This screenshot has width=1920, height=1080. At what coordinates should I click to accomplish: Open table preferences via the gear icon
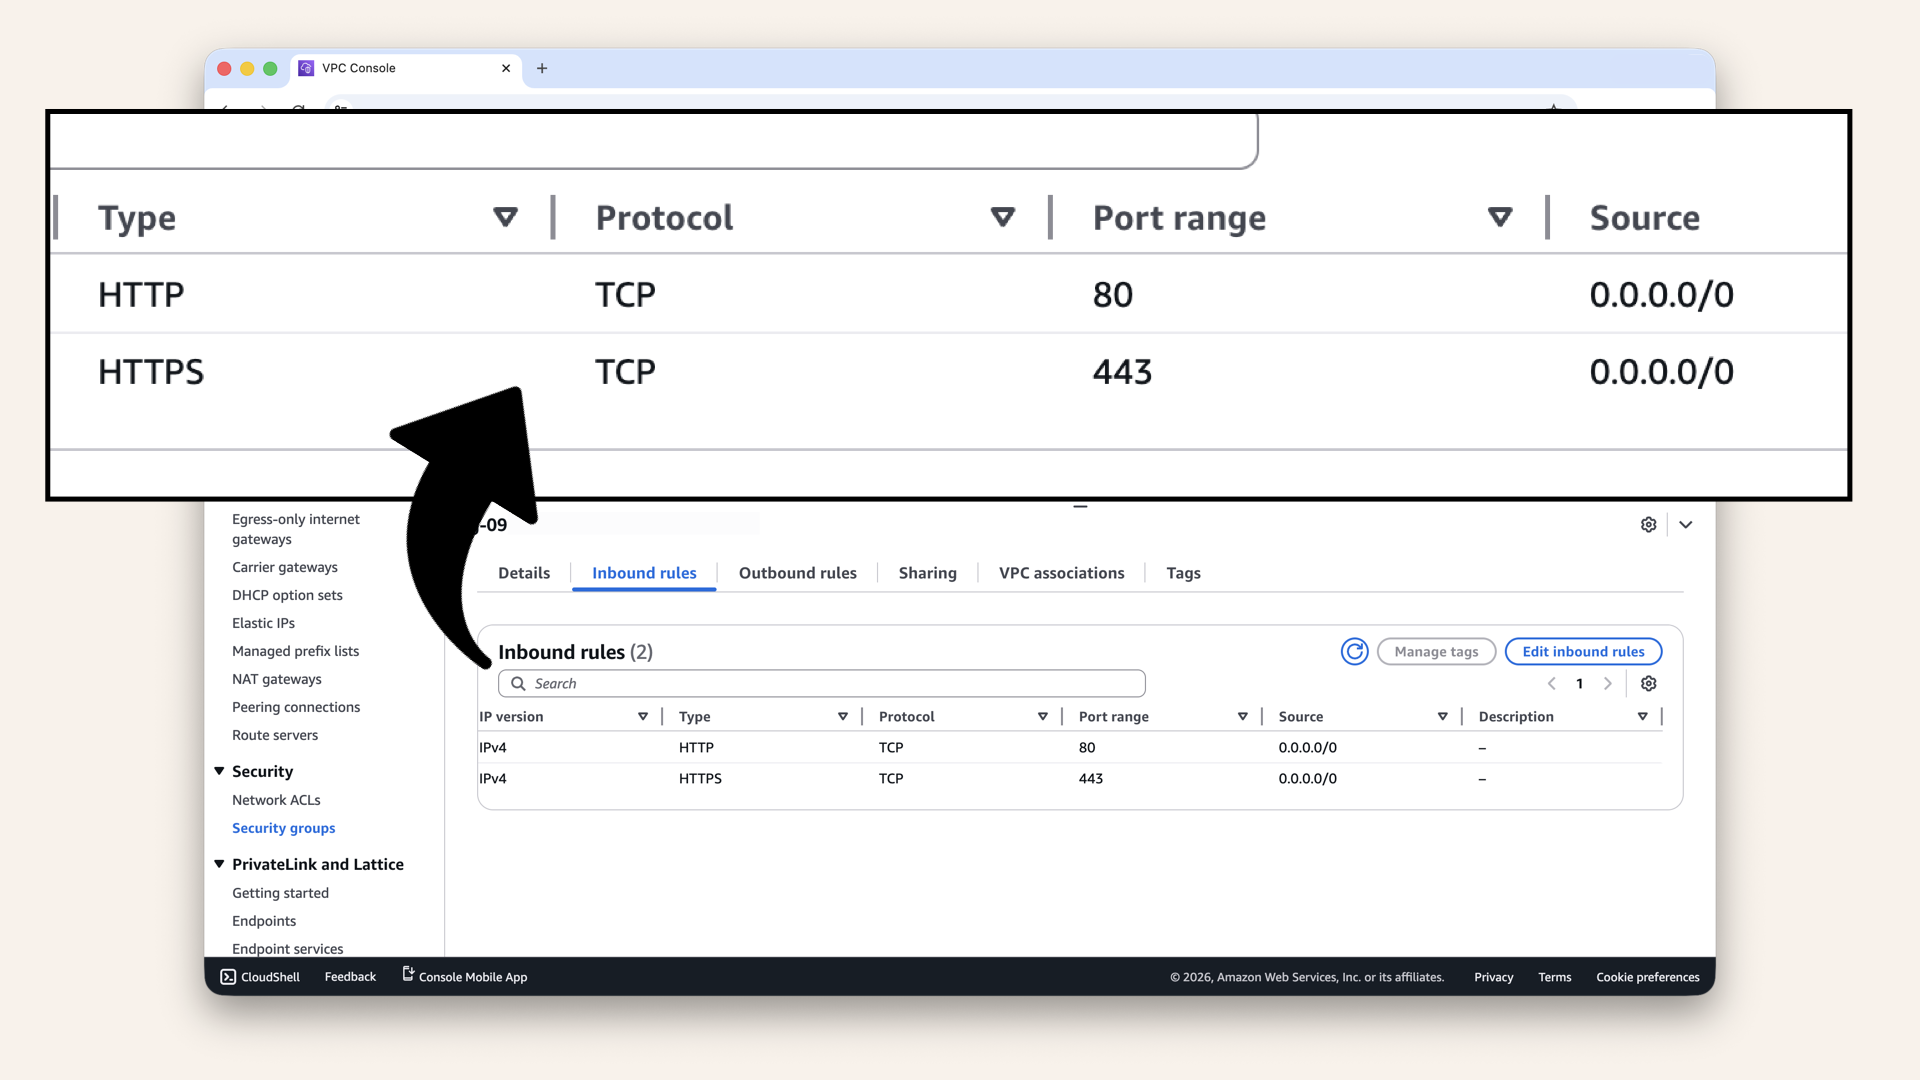1648,683
